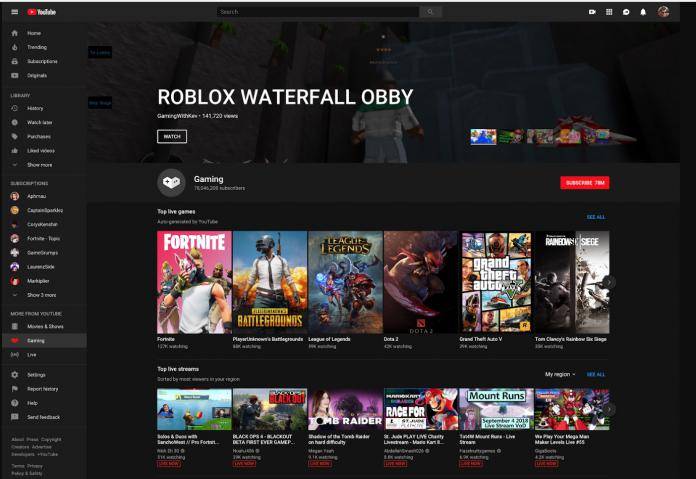Click SEE ALL for Top live games
This screenshot has height=479, width=696.
point(596,217)
